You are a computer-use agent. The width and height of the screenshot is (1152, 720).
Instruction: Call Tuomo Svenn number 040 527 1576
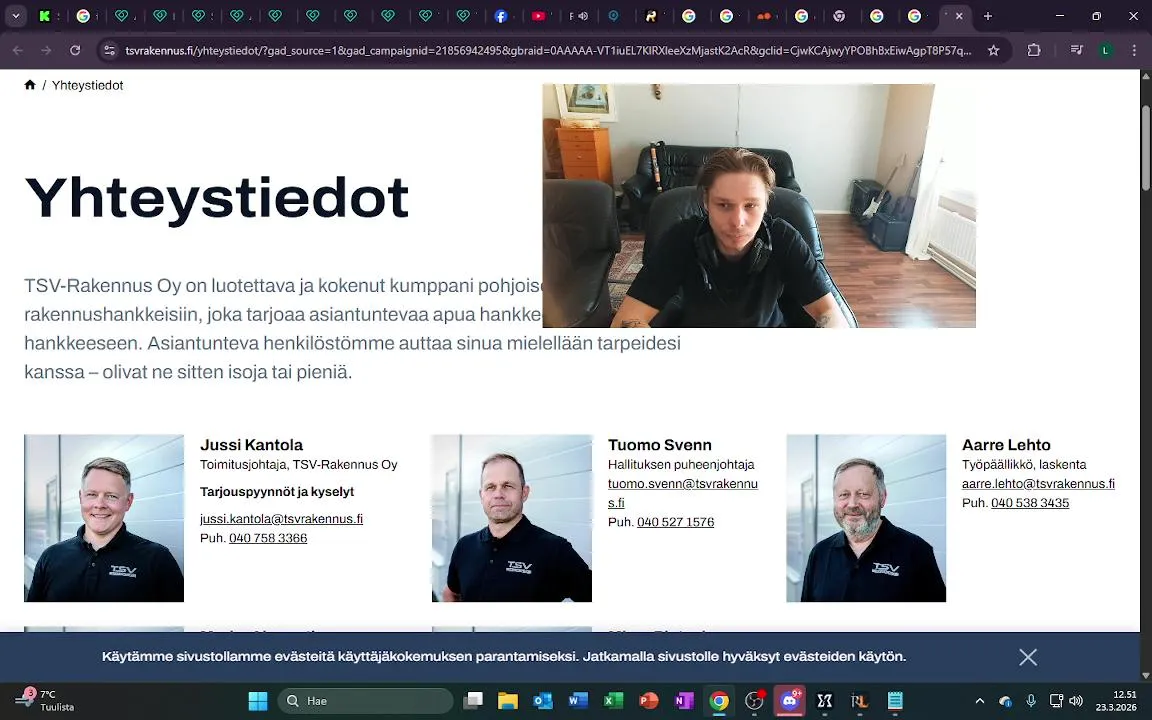pyautogui.click(x=675, y=522)
